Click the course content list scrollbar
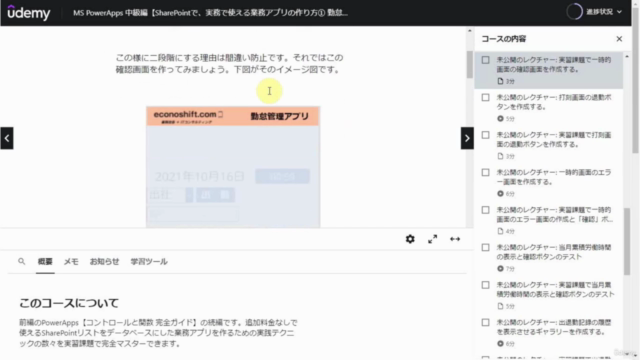Screen dimensions: 640x360 (627, 241)
